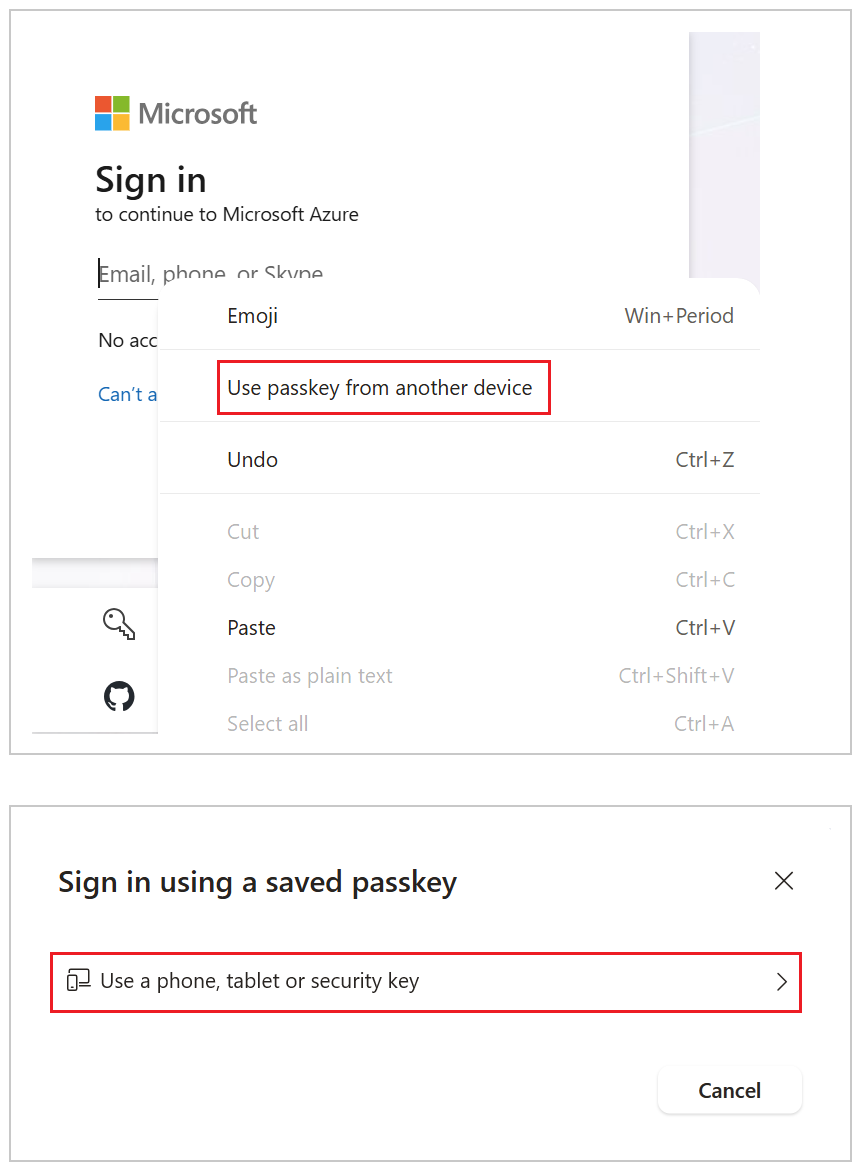Screen dimensions: 863x1173
Task: Click the GitHub octocat icon
Action: (119, 696)
